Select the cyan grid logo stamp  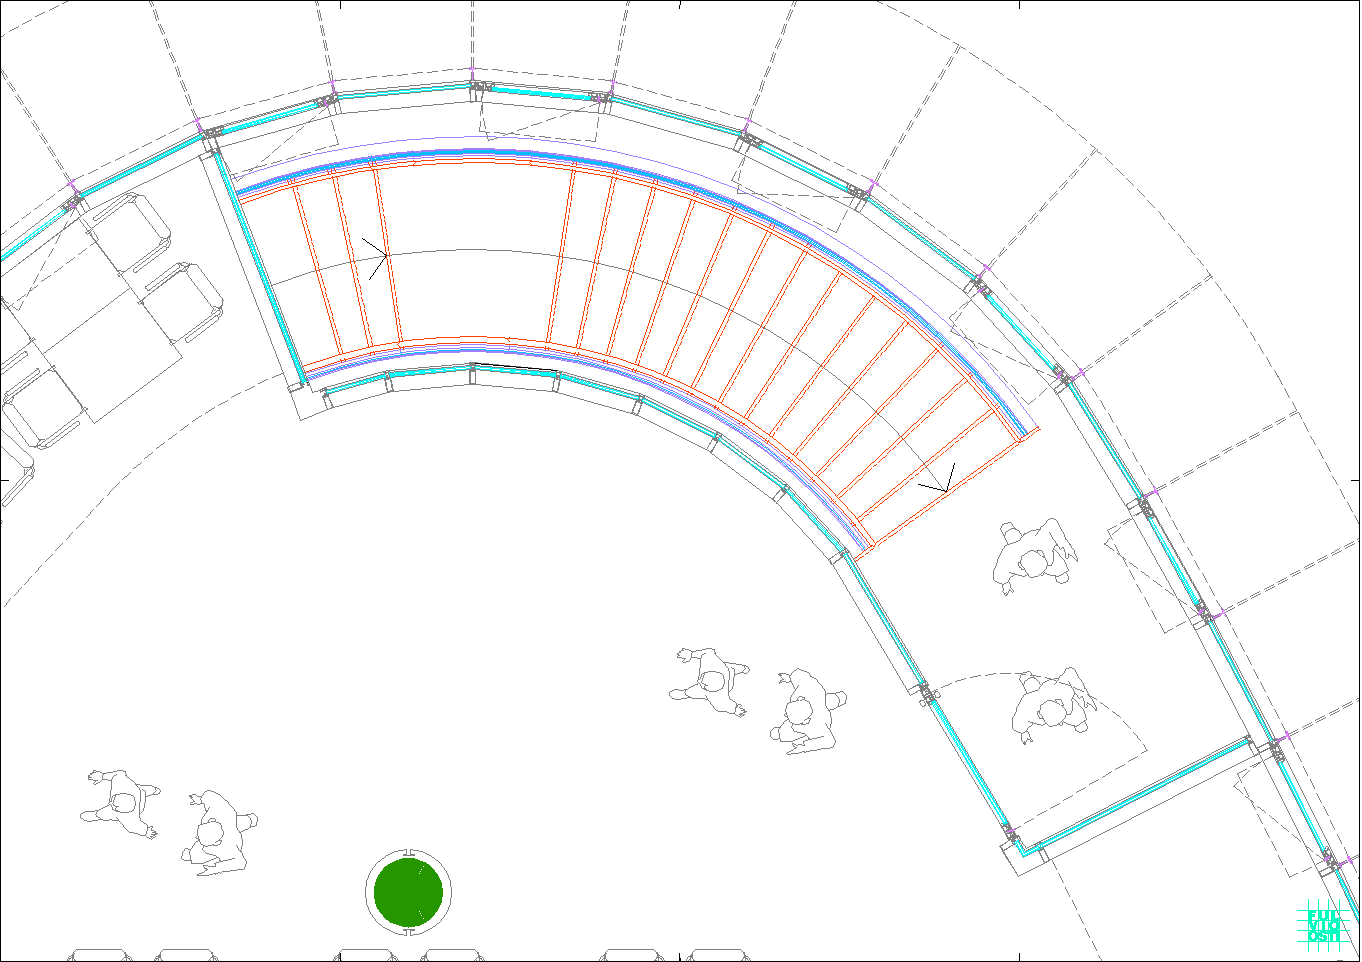(x=1322, y=924)
